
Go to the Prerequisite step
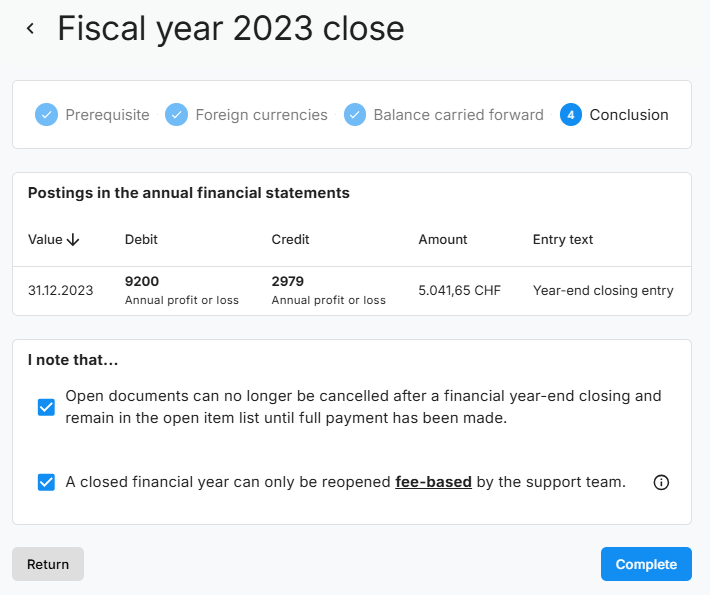[107, 115]
